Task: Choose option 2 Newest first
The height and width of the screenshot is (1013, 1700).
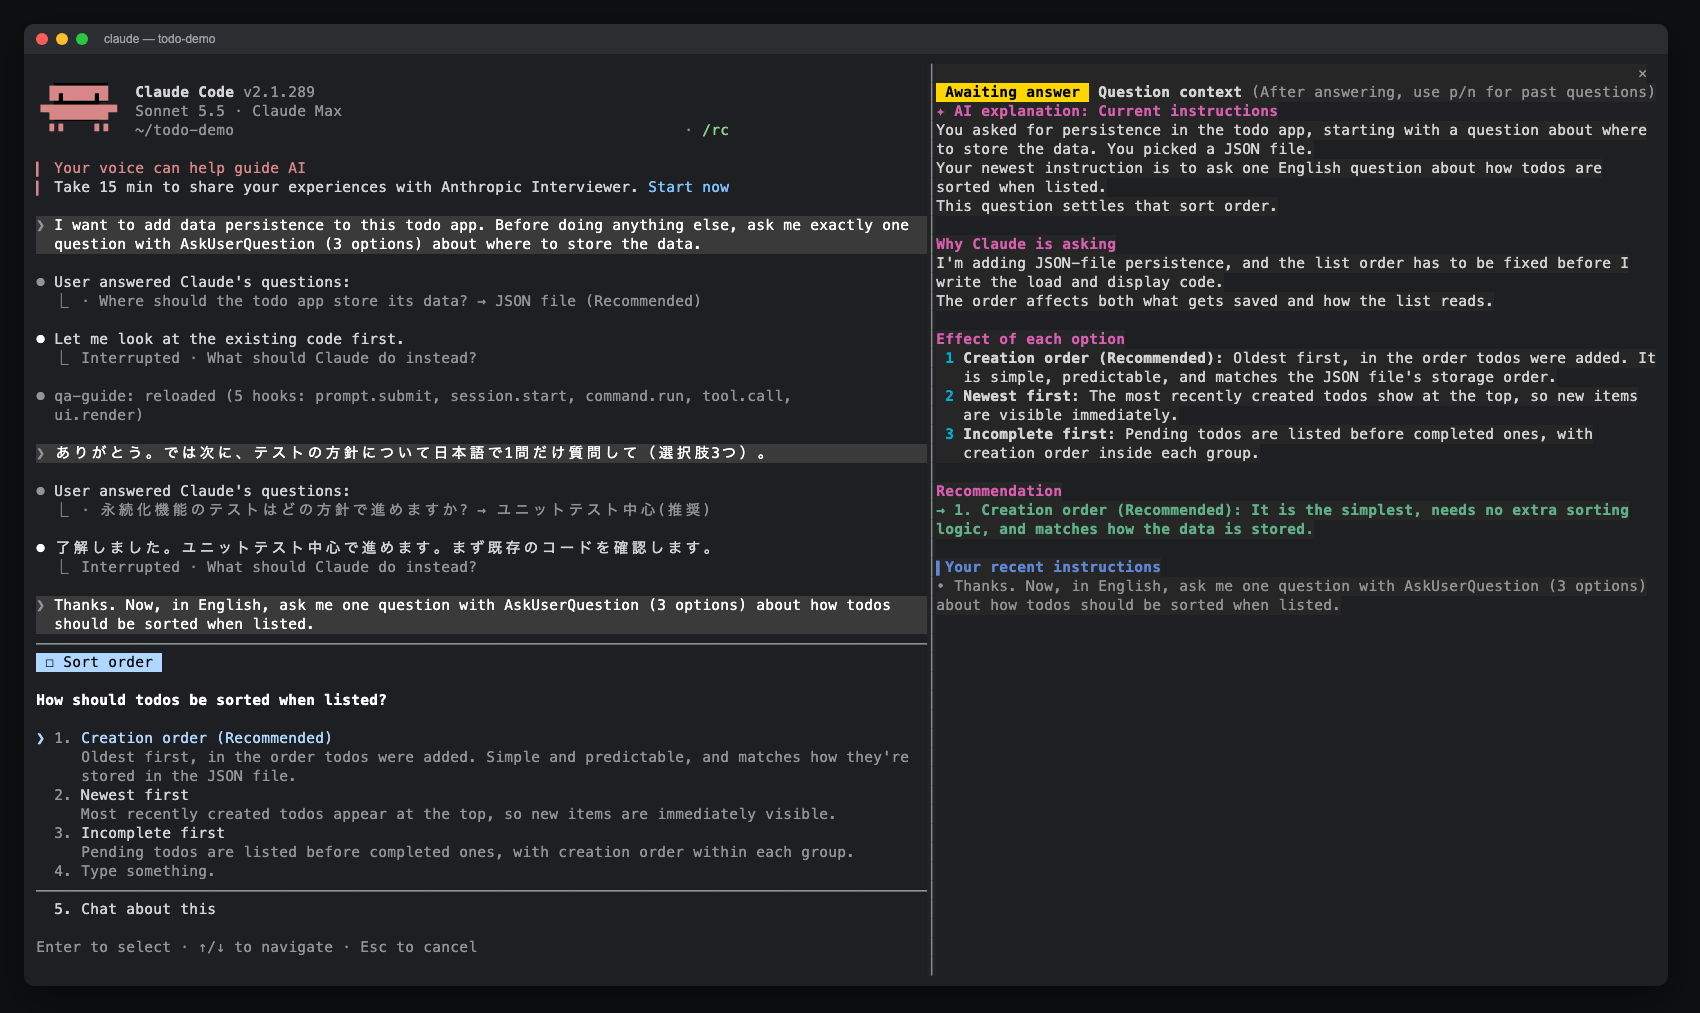Action: pyautogui.click(x=134, y=795)
